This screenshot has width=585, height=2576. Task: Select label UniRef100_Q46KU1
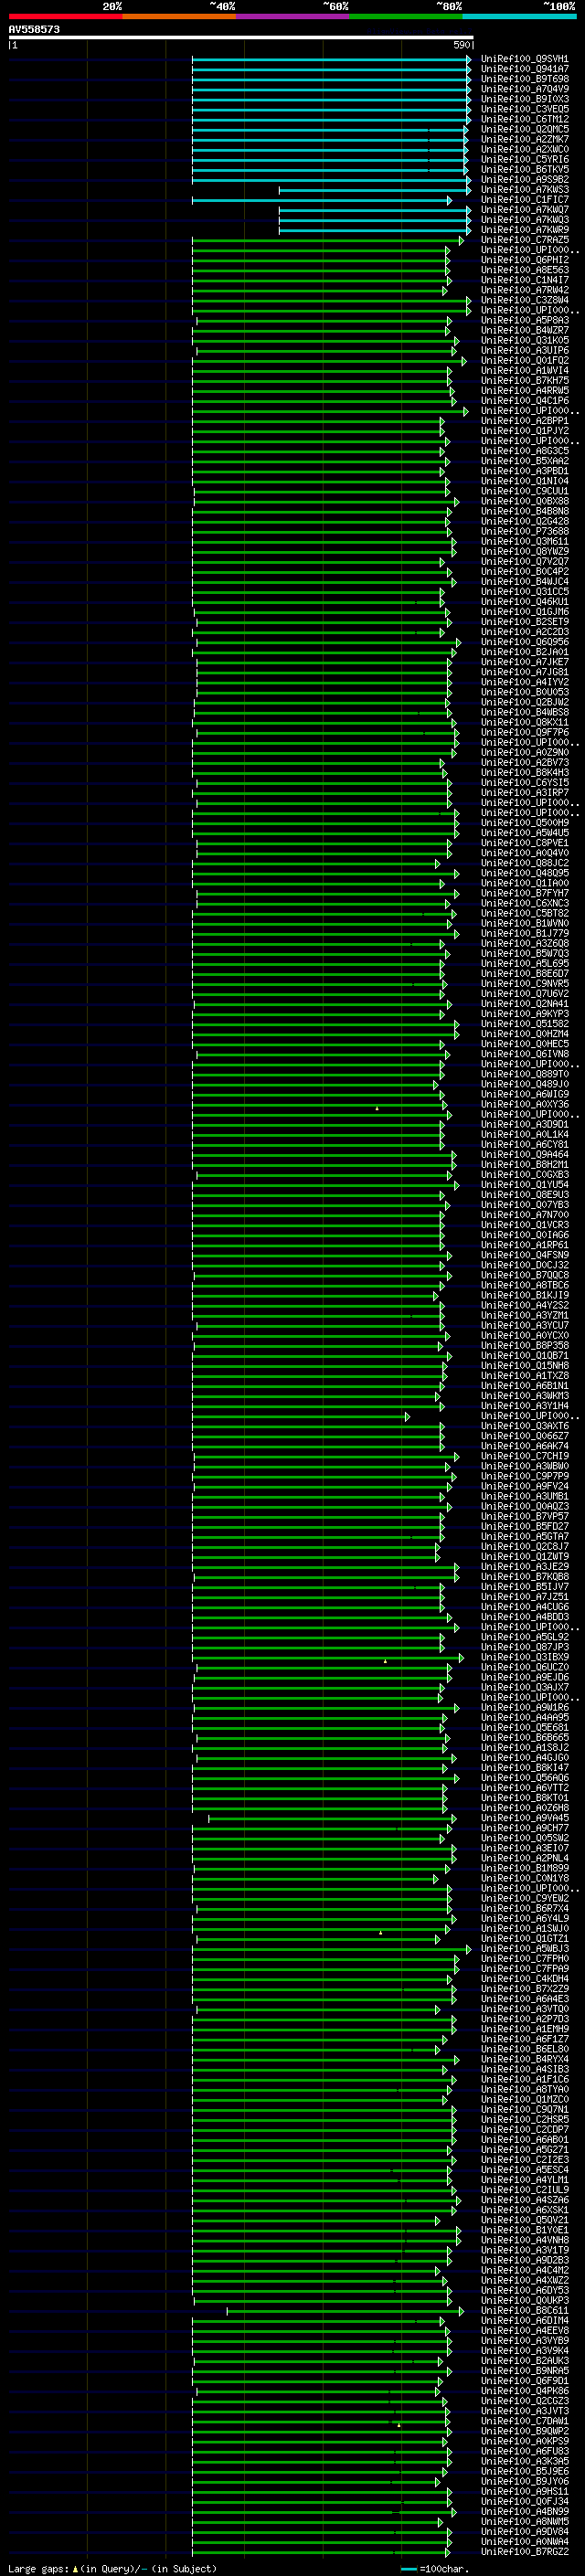pyautogui.click(x=525, y=601)
